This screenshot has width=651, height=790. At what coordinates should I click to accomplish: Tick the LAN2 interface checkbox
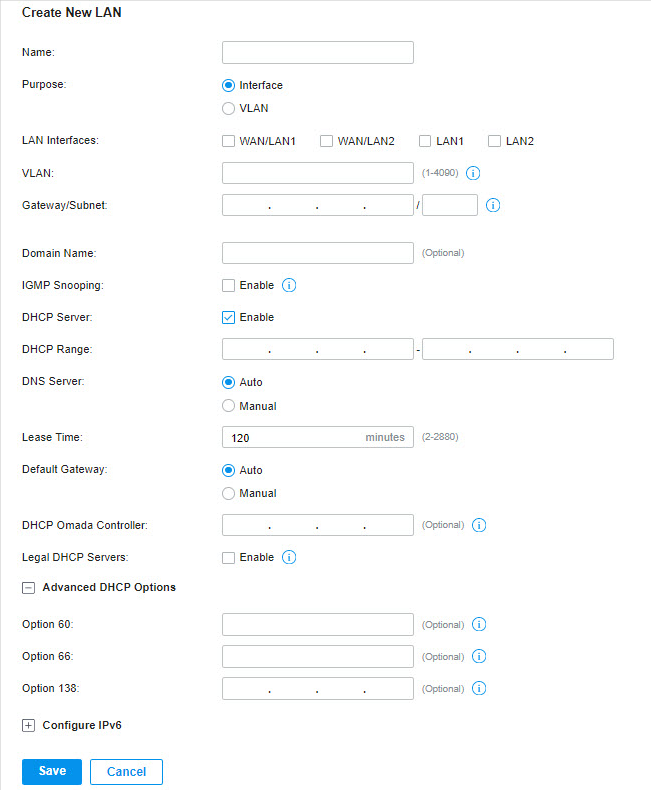click(x=494, y=141)
